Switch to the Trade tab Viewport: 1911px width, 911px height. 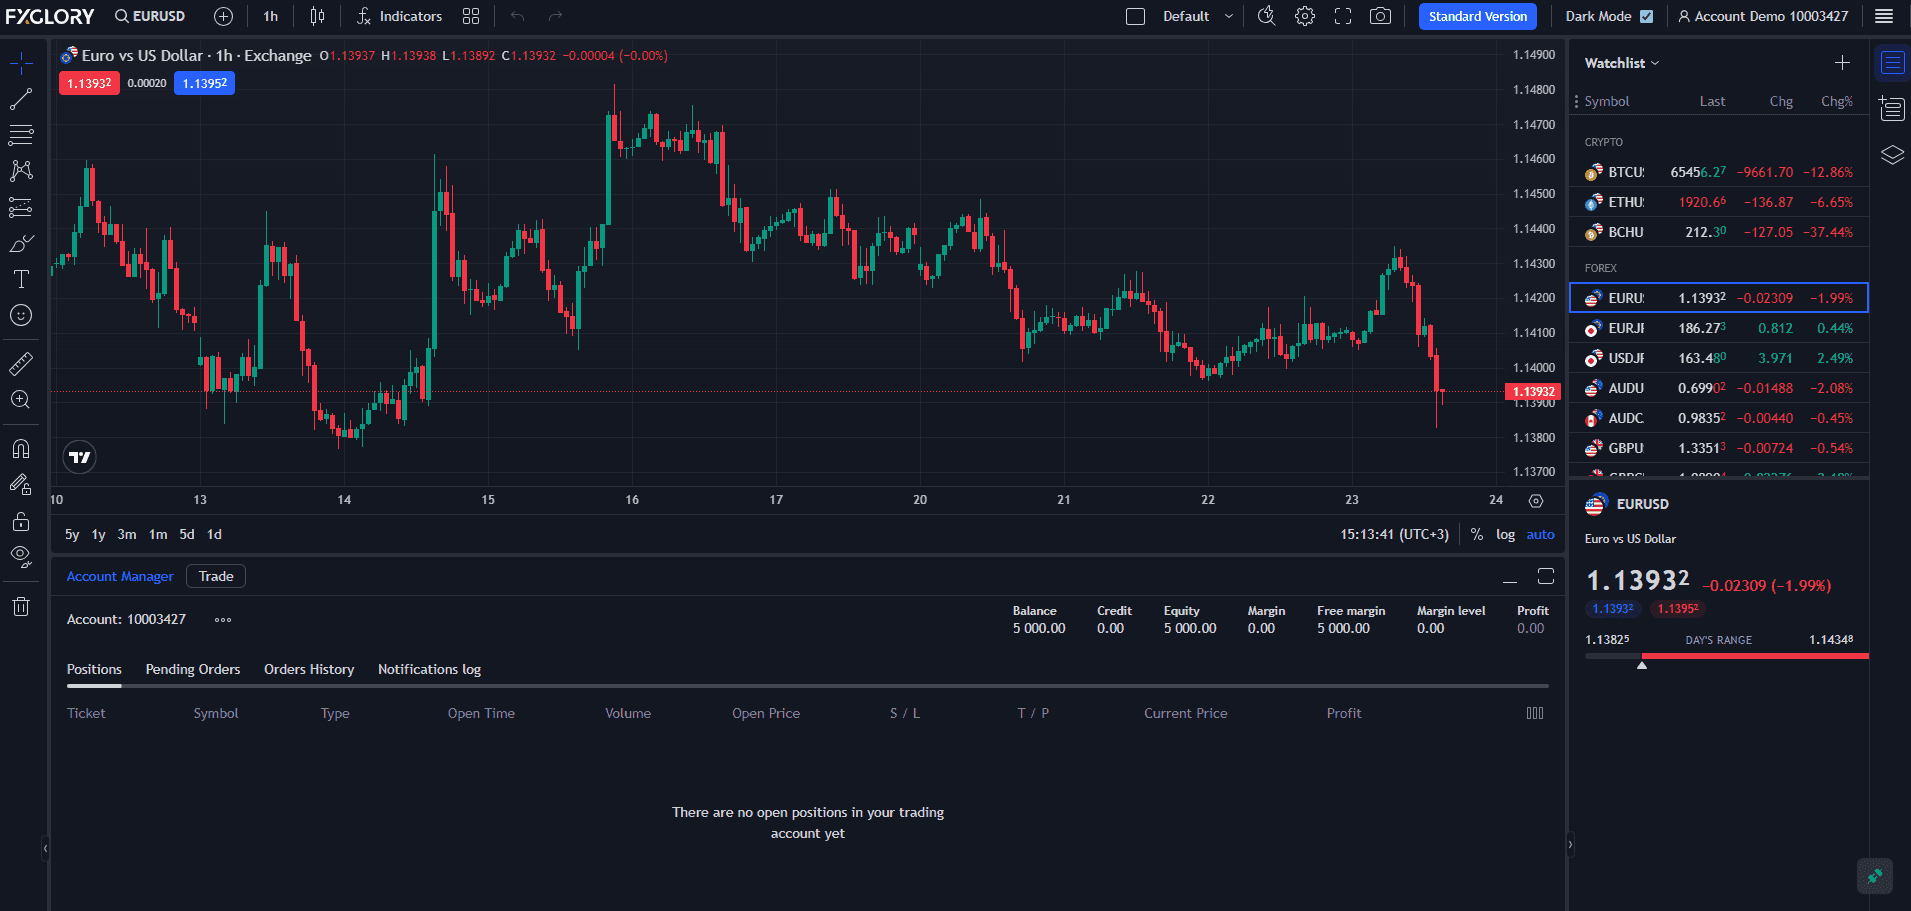[x=216, y=577]
